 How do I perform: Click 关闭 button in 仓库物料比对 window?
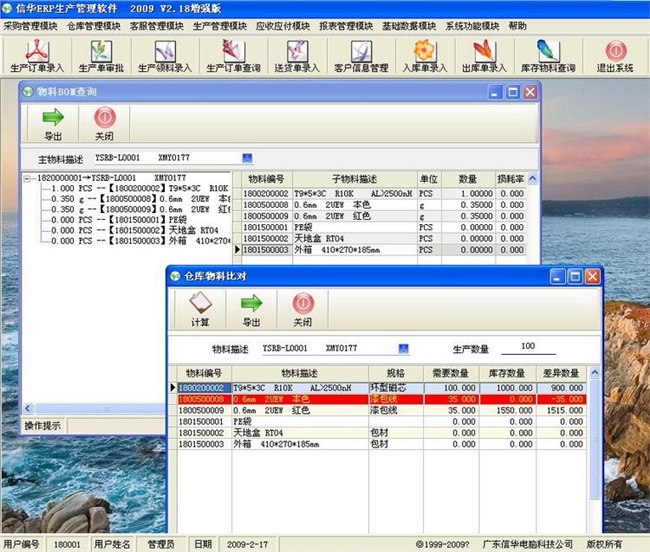click(302, 308)
